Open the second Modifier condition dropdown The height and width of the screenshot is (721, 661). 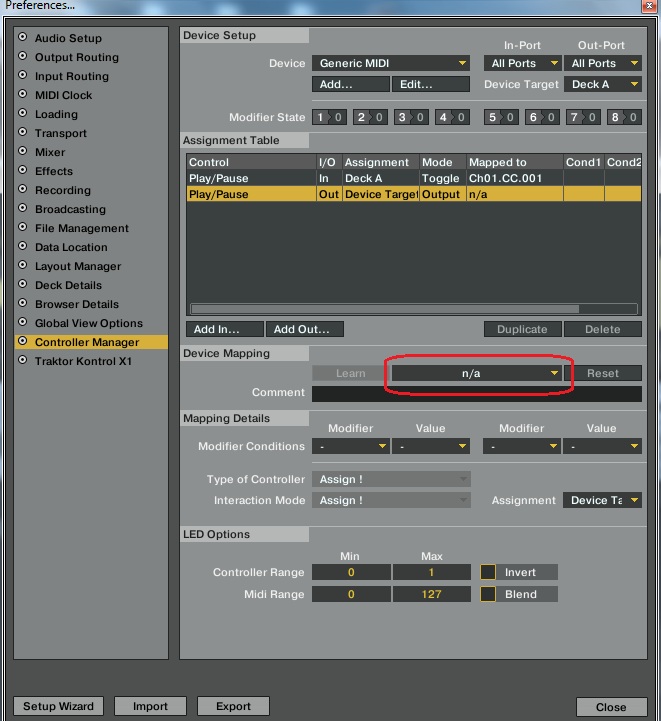(x=522, y=446)
